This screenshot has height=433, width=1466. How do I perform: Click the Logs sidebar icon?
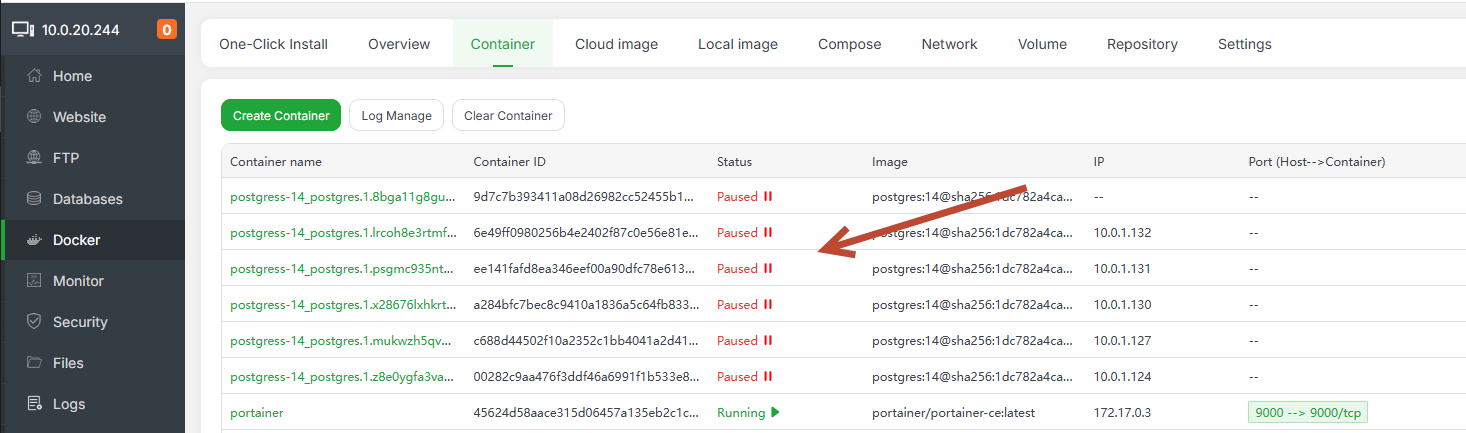pyautogui.click(x=34, y=404)
